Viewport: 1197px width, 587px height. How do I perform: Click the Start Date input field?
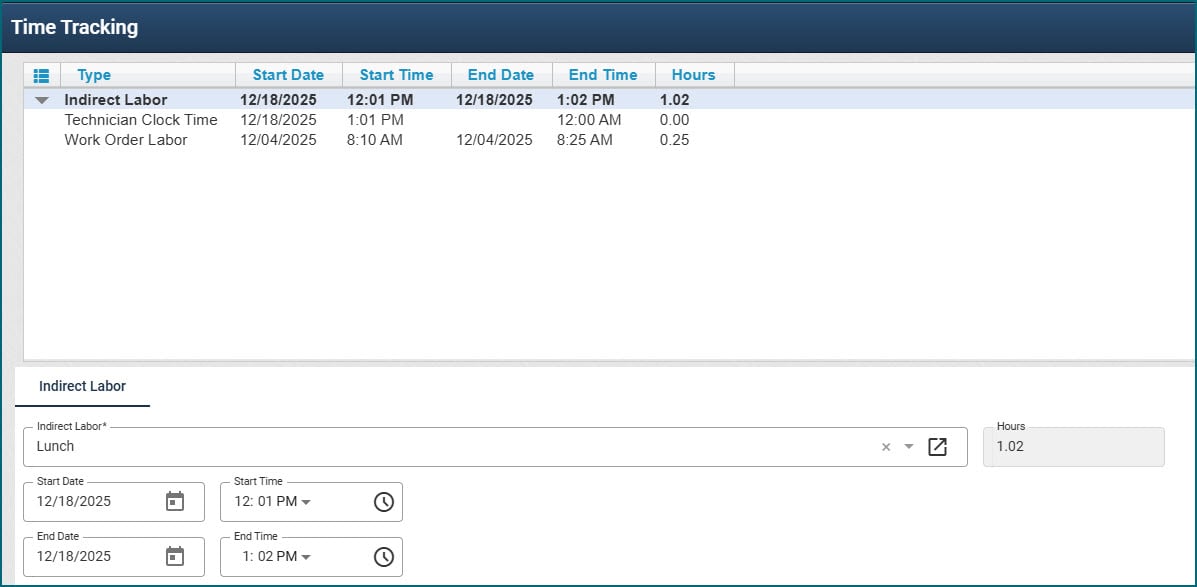tap(95, 502)
